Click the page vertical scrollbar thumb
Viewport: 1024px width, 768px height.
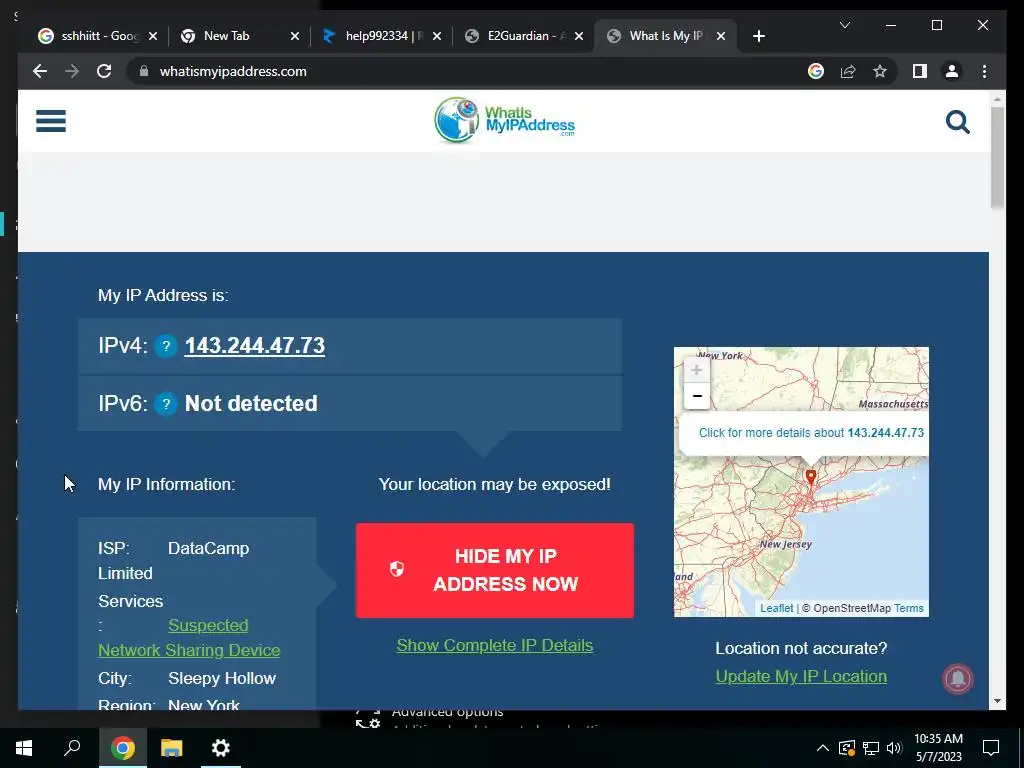[997, 157]
